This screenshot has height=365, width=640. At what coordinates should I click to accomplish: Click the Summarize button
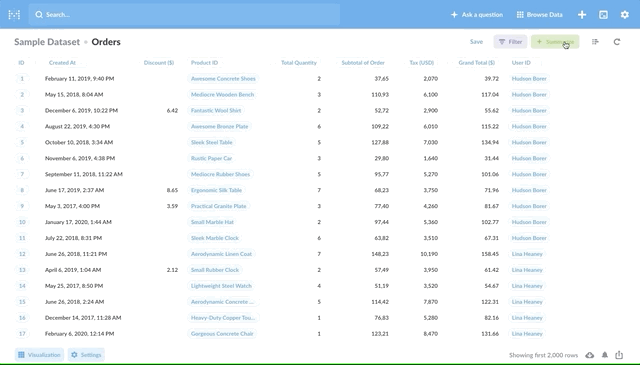555,42
